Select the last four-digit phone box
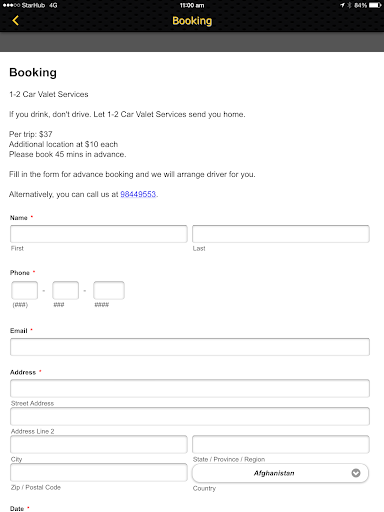The height and width of the screenshot is (512, 384). [109, 290]
